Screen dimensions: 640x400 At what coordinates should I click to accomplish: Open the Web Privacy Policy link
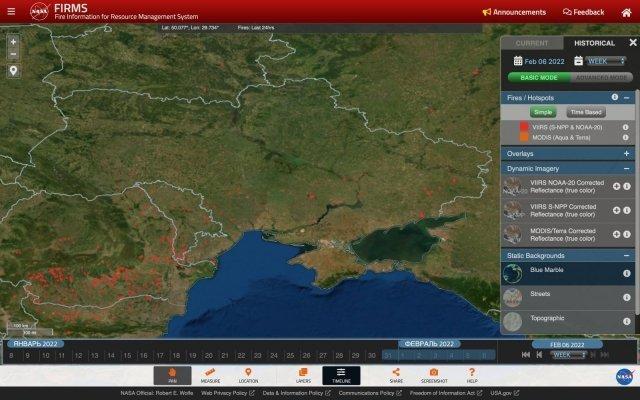228,393
